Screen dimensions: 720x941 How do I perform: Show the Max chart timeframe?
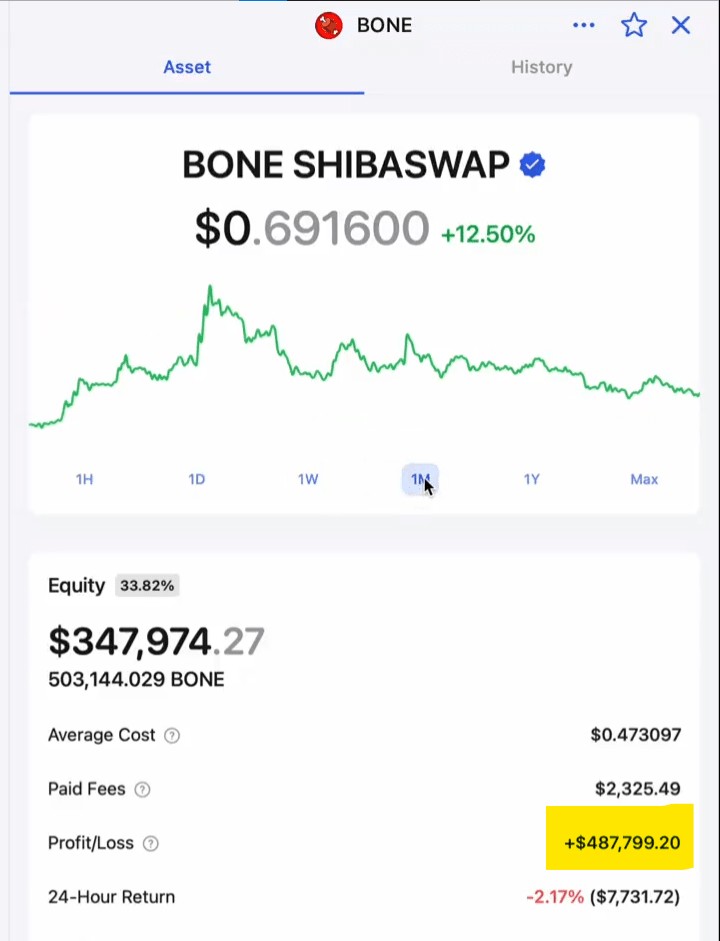click(x=644, y=480)
